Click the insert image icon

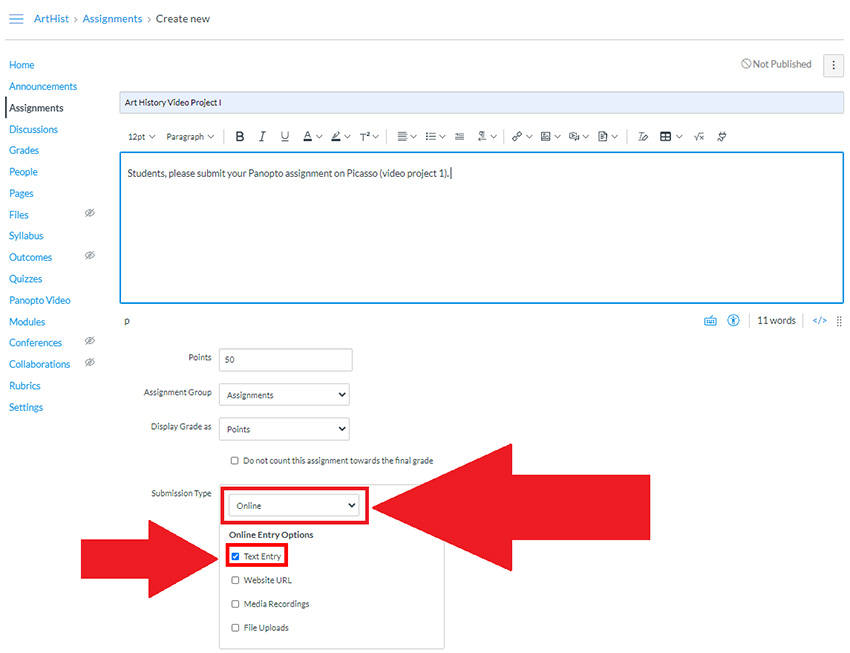(x=546, y=137)
